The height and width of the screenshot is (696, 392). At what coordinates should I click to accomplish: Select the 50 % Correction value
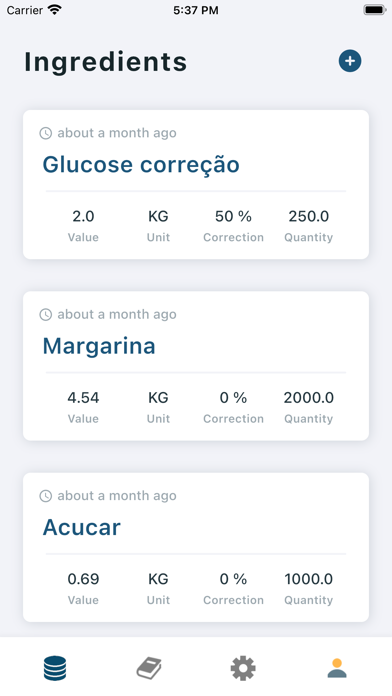click(234, 216)
